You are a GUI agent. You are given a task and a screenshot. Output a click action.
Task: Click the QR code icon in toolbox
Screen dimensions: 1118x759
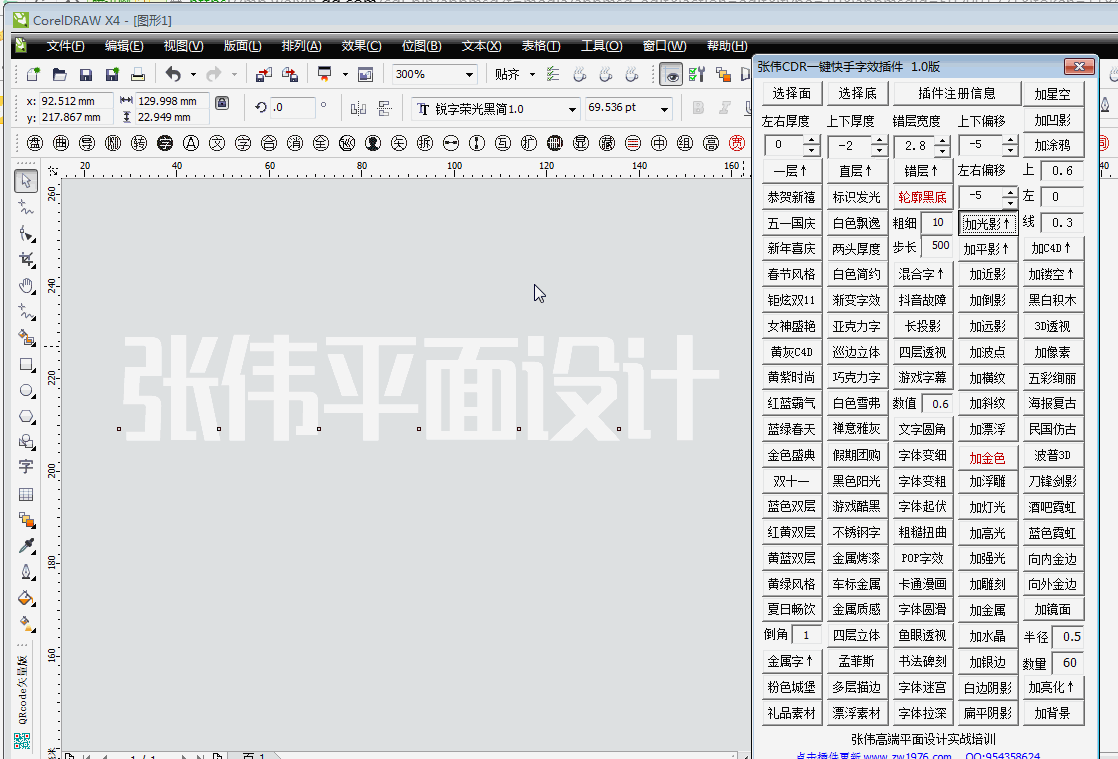pos(22,741)
